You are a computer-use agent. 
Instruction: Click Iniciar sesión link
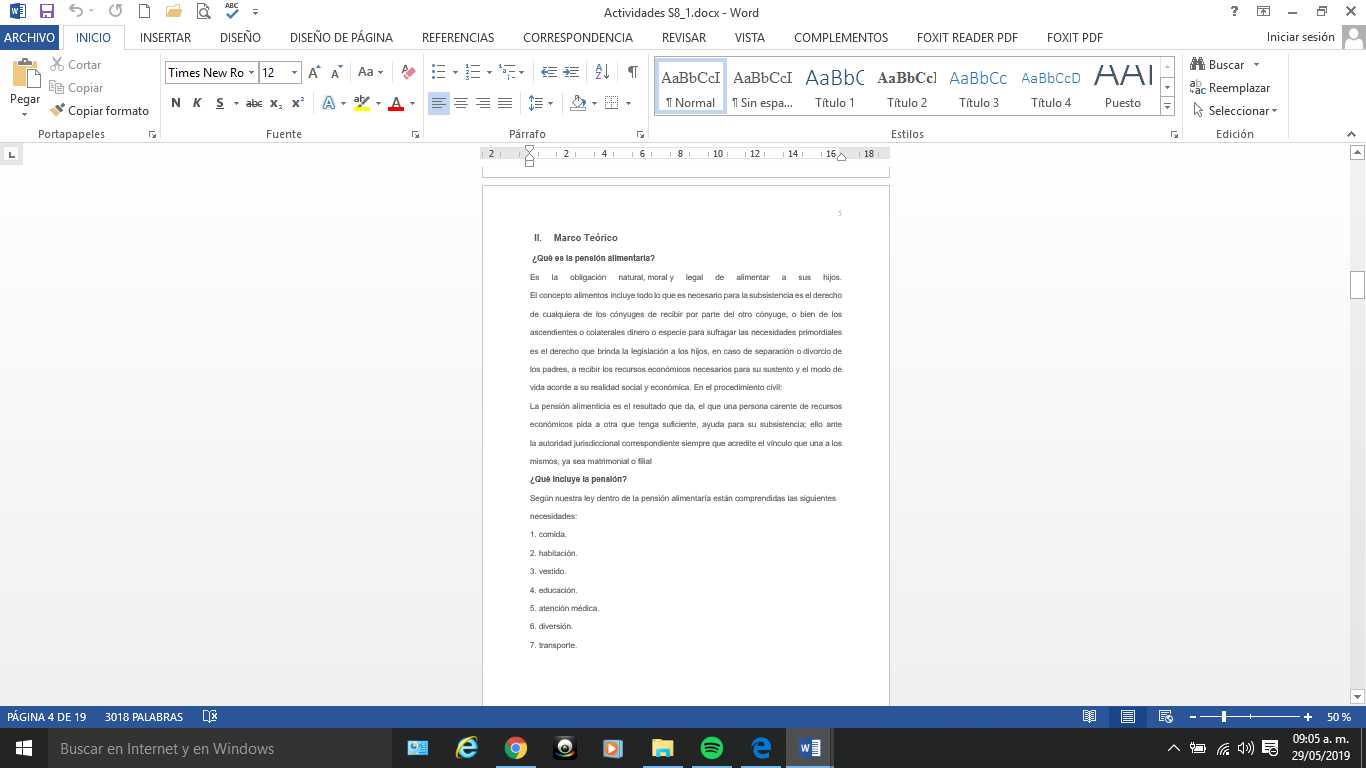[1300, 37]
